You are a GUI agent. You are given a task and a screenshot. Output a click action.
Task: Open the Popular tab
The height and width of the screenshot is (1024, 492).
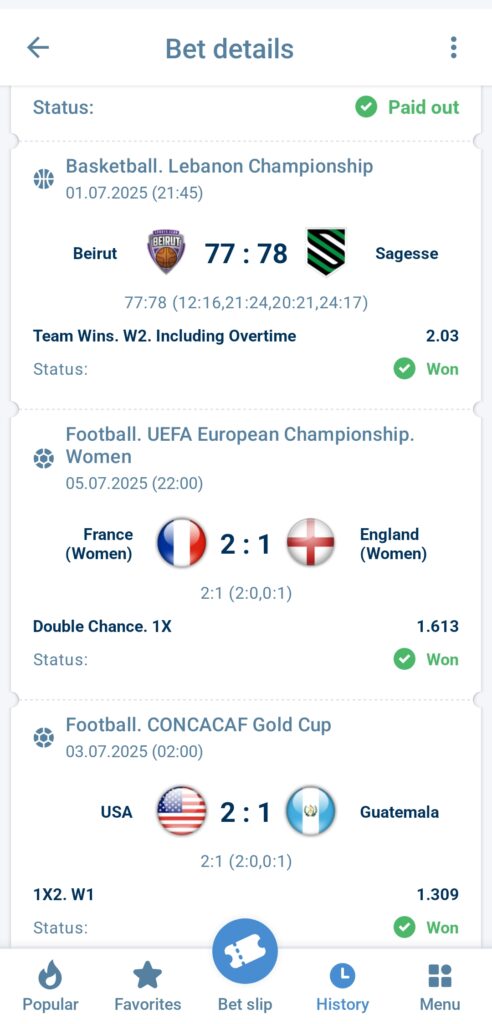tap(50, 987)
